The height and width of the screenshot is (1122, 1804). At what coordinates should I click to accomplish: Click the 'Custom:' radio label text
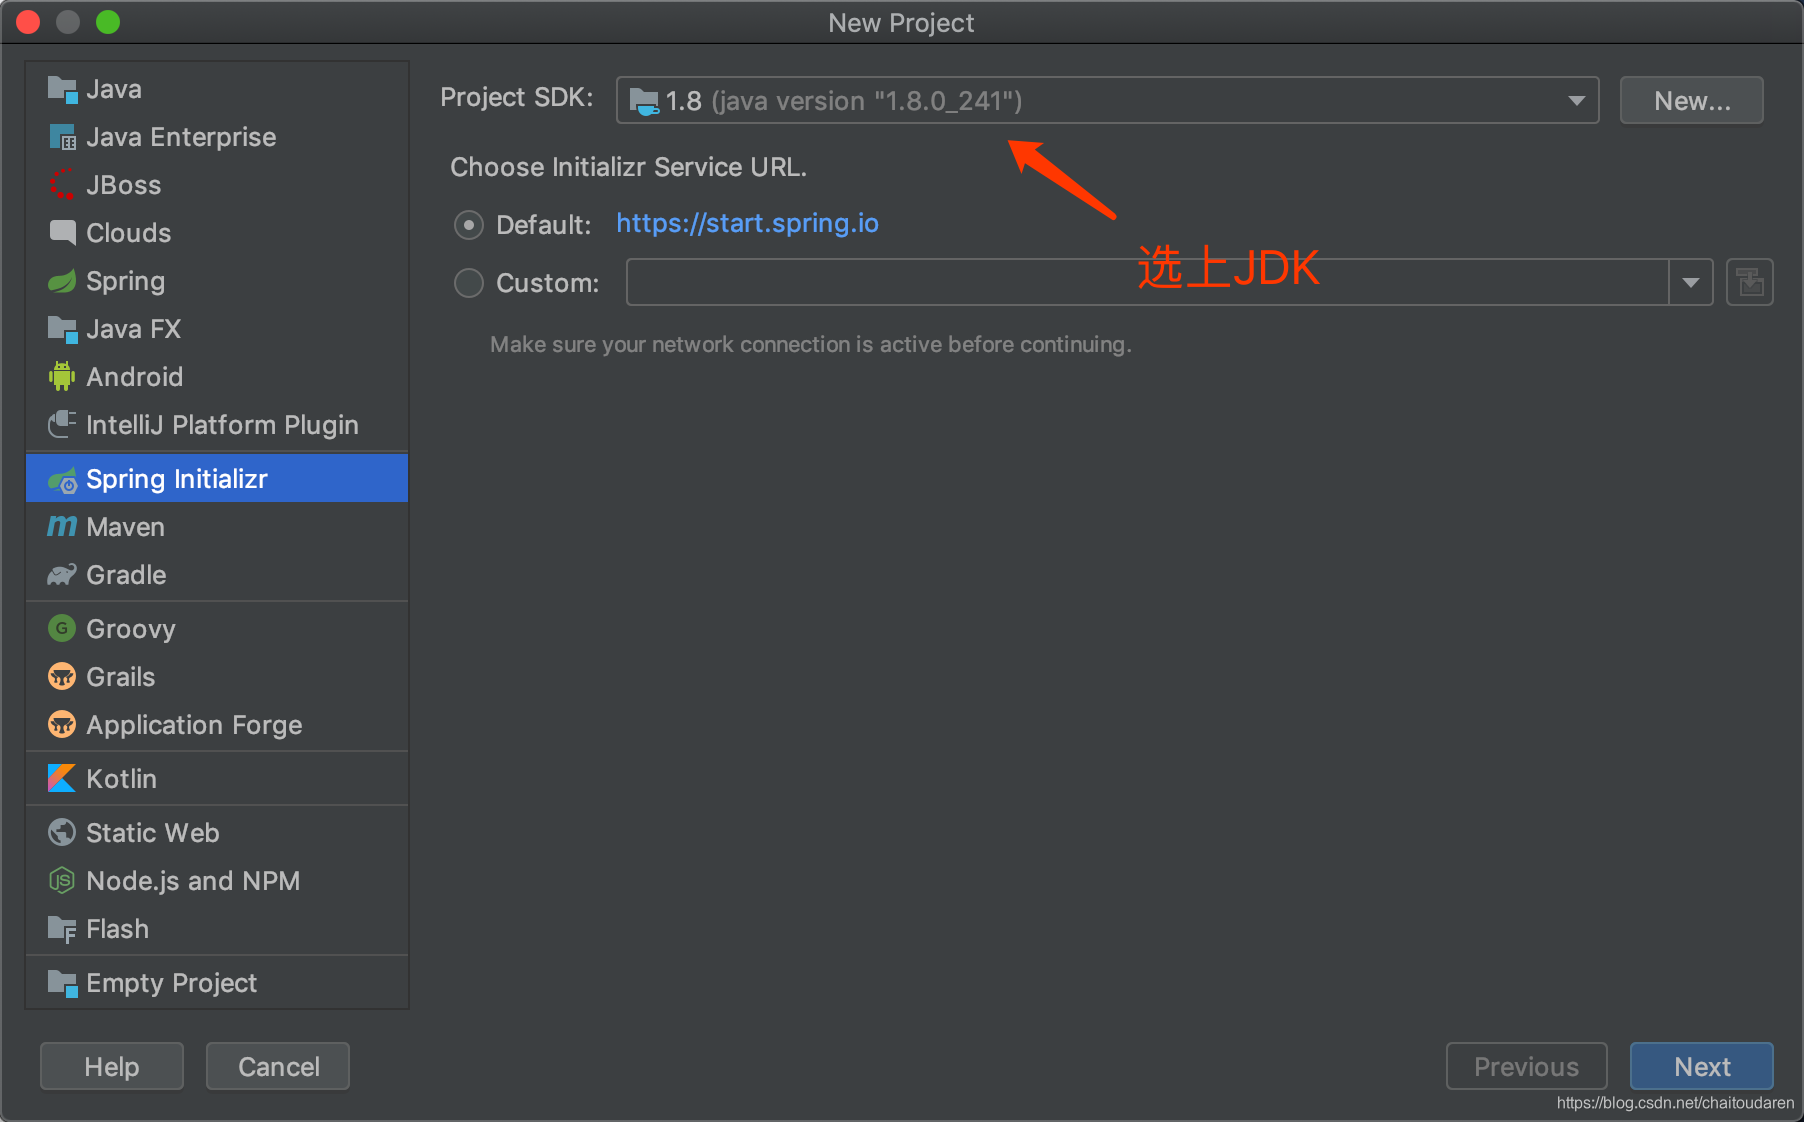[548, 283]
